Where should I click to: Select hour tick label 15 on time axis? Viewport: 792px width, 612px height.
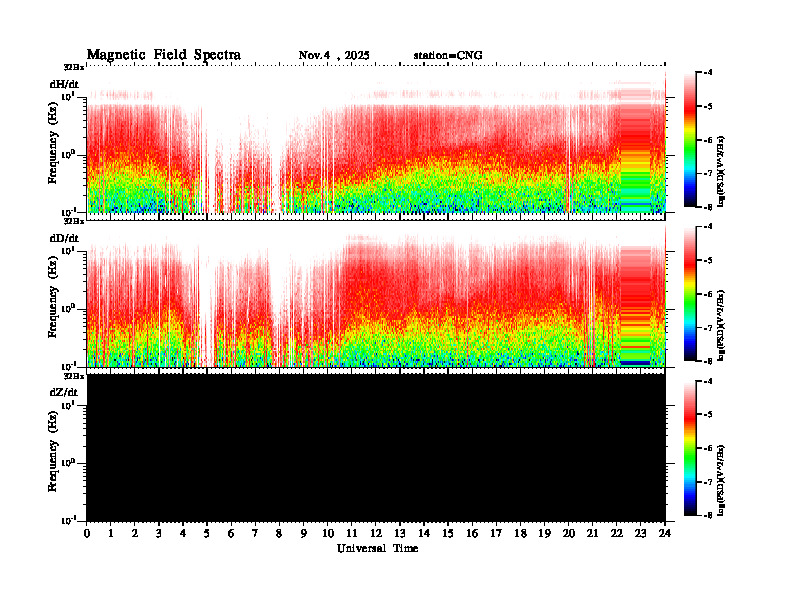point(448,533)
